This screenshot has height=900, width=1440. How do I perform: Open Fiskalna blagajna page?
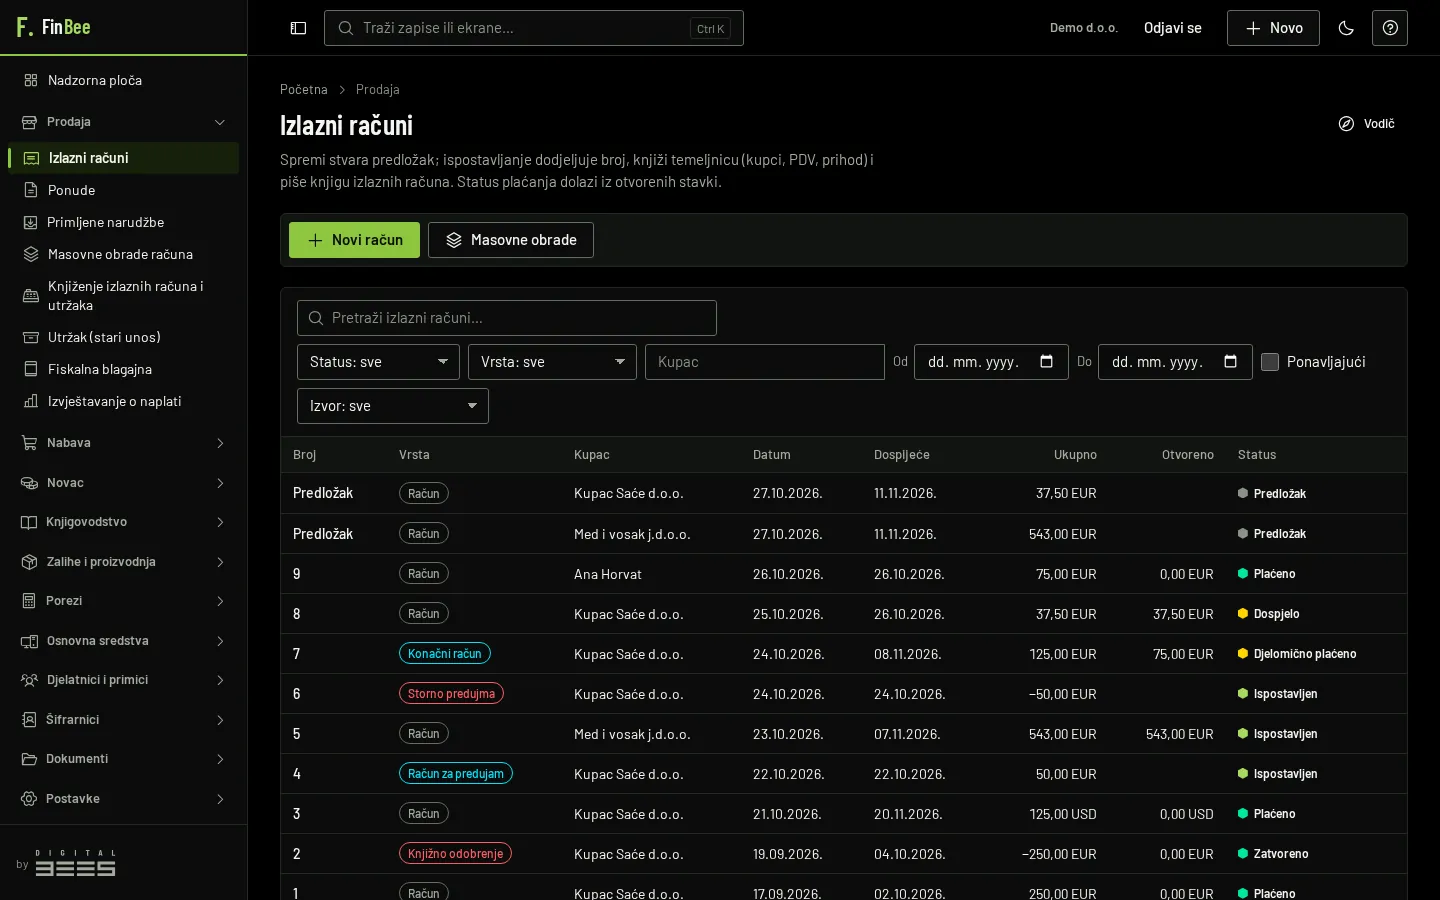pos(123,369)
